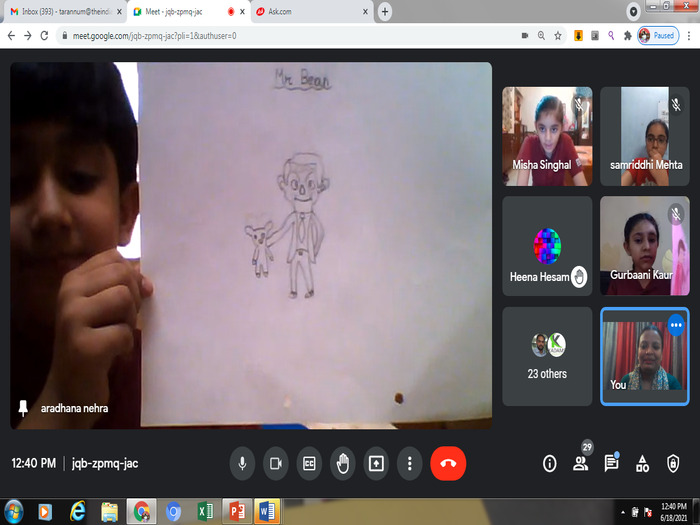Mute the microphone in Meet controls

242,463
